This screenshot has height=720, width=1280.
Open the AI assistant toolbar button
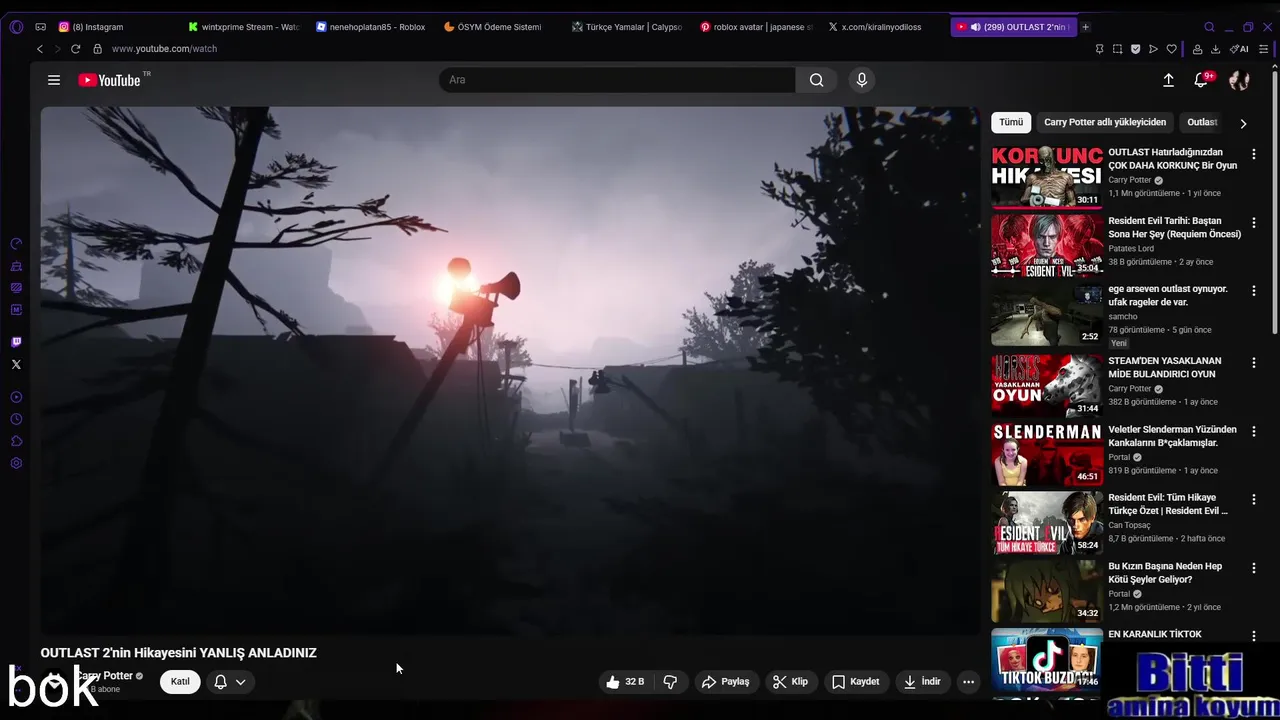1240,49
